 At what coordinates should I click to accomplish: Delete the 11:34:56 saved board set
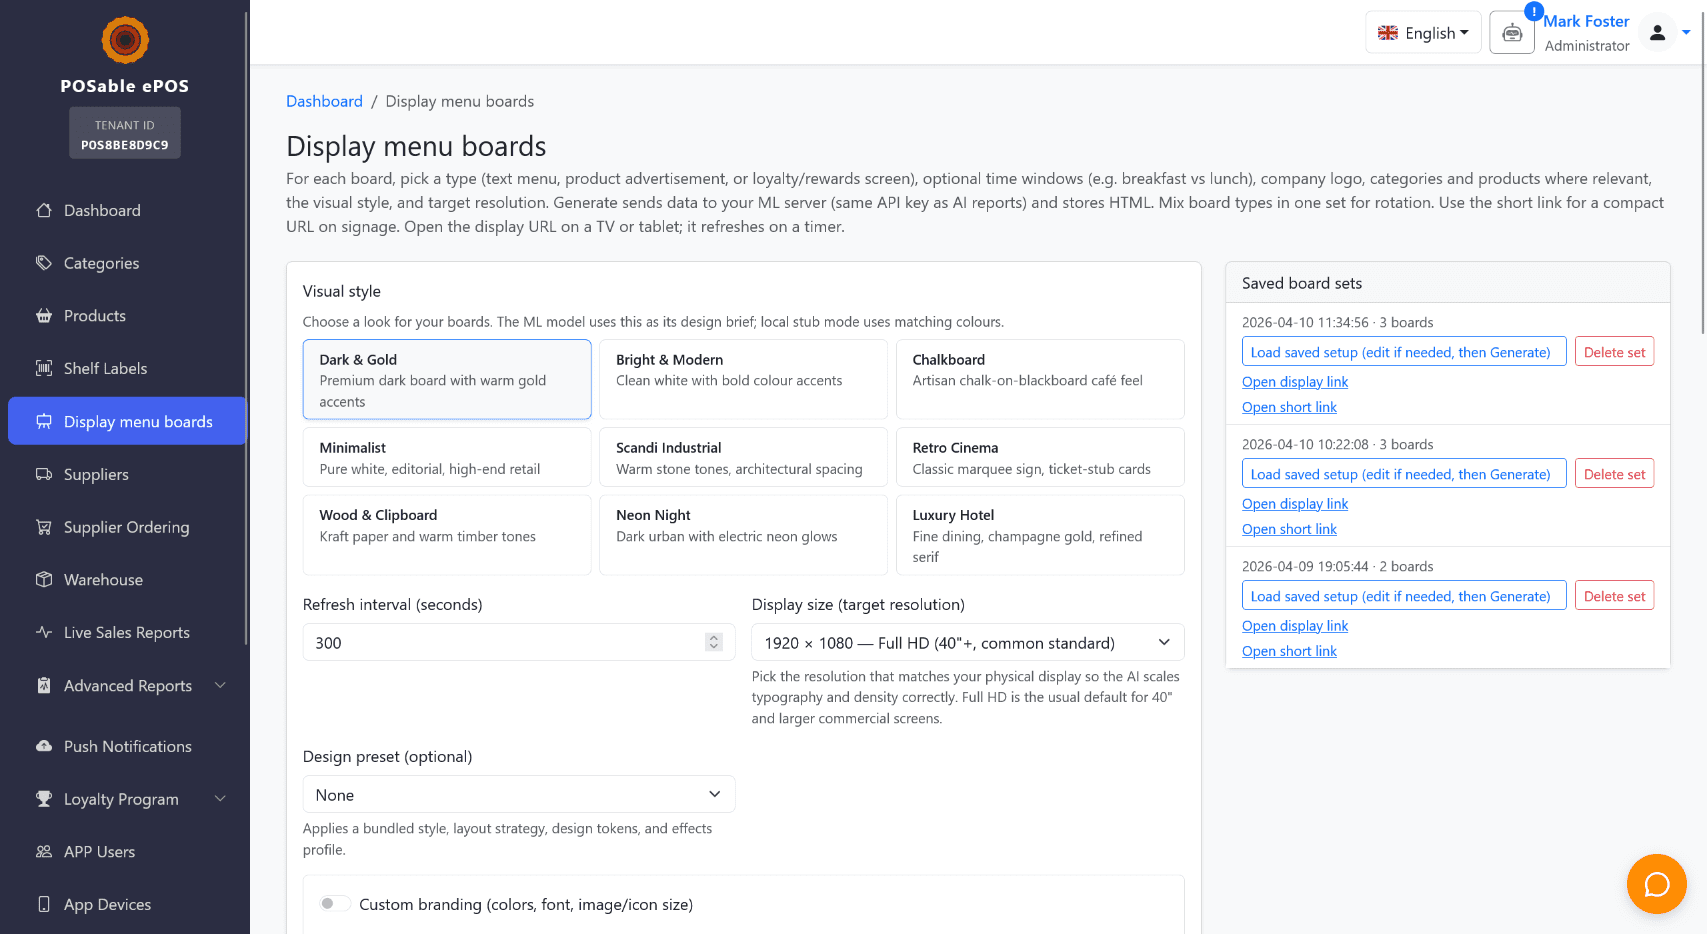click(x=1614, y=352)
